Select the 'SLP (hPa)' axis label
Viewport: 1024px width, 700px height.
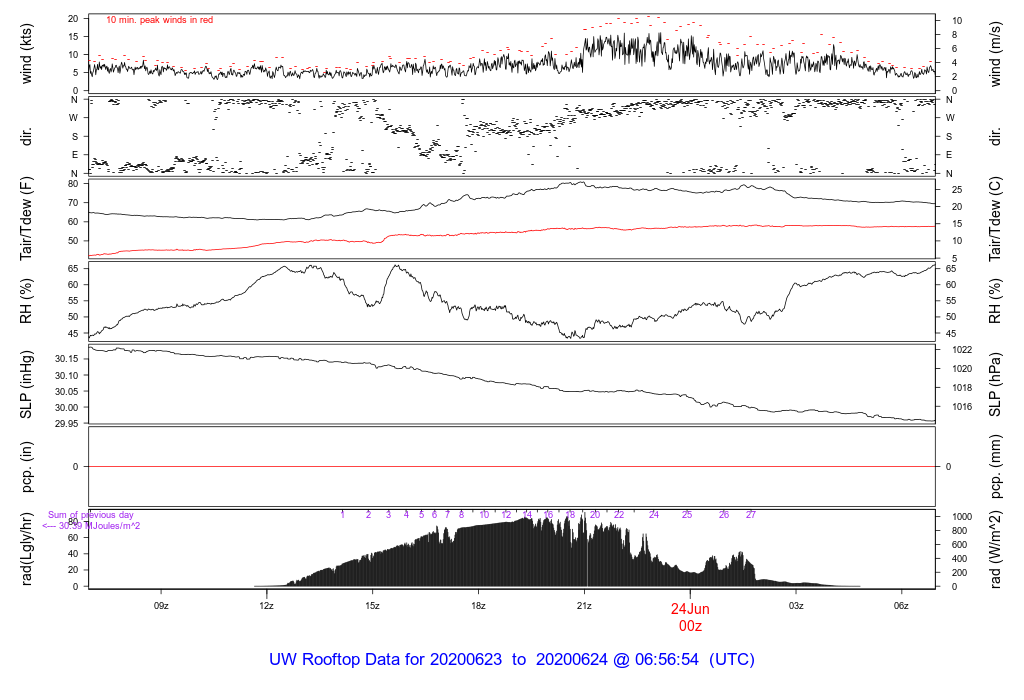[x=995, y=385]
